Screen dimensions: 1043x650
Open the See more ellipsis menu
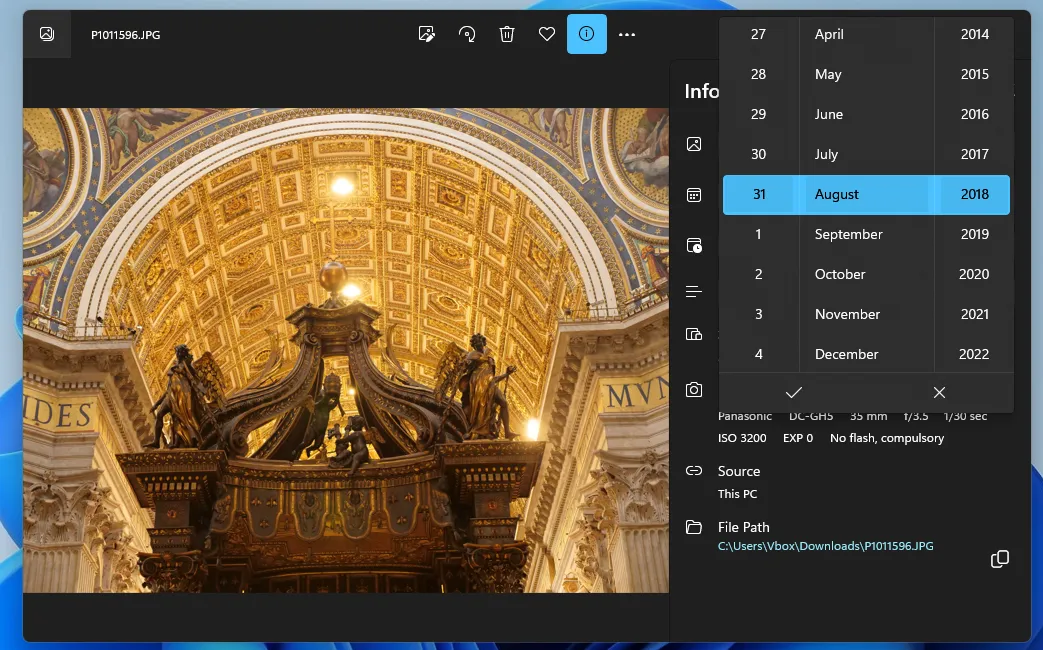[627, 33]
